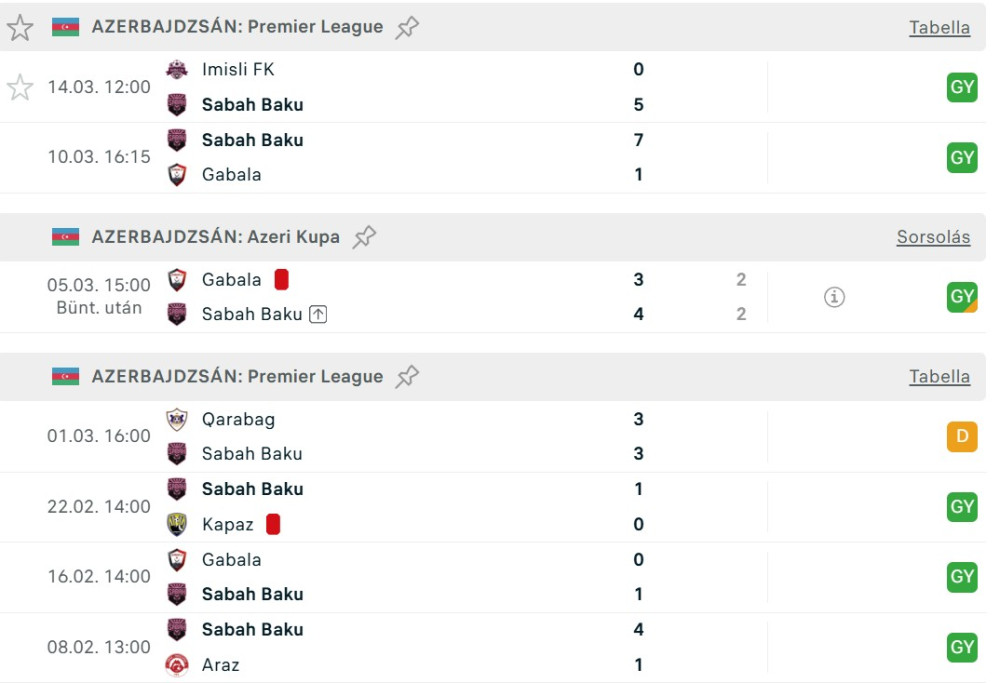Image resolution: width=1000 pixels, height=683 pixels.
Task: Star the Azerbaijan Premier League header
Action: point(20,27)
